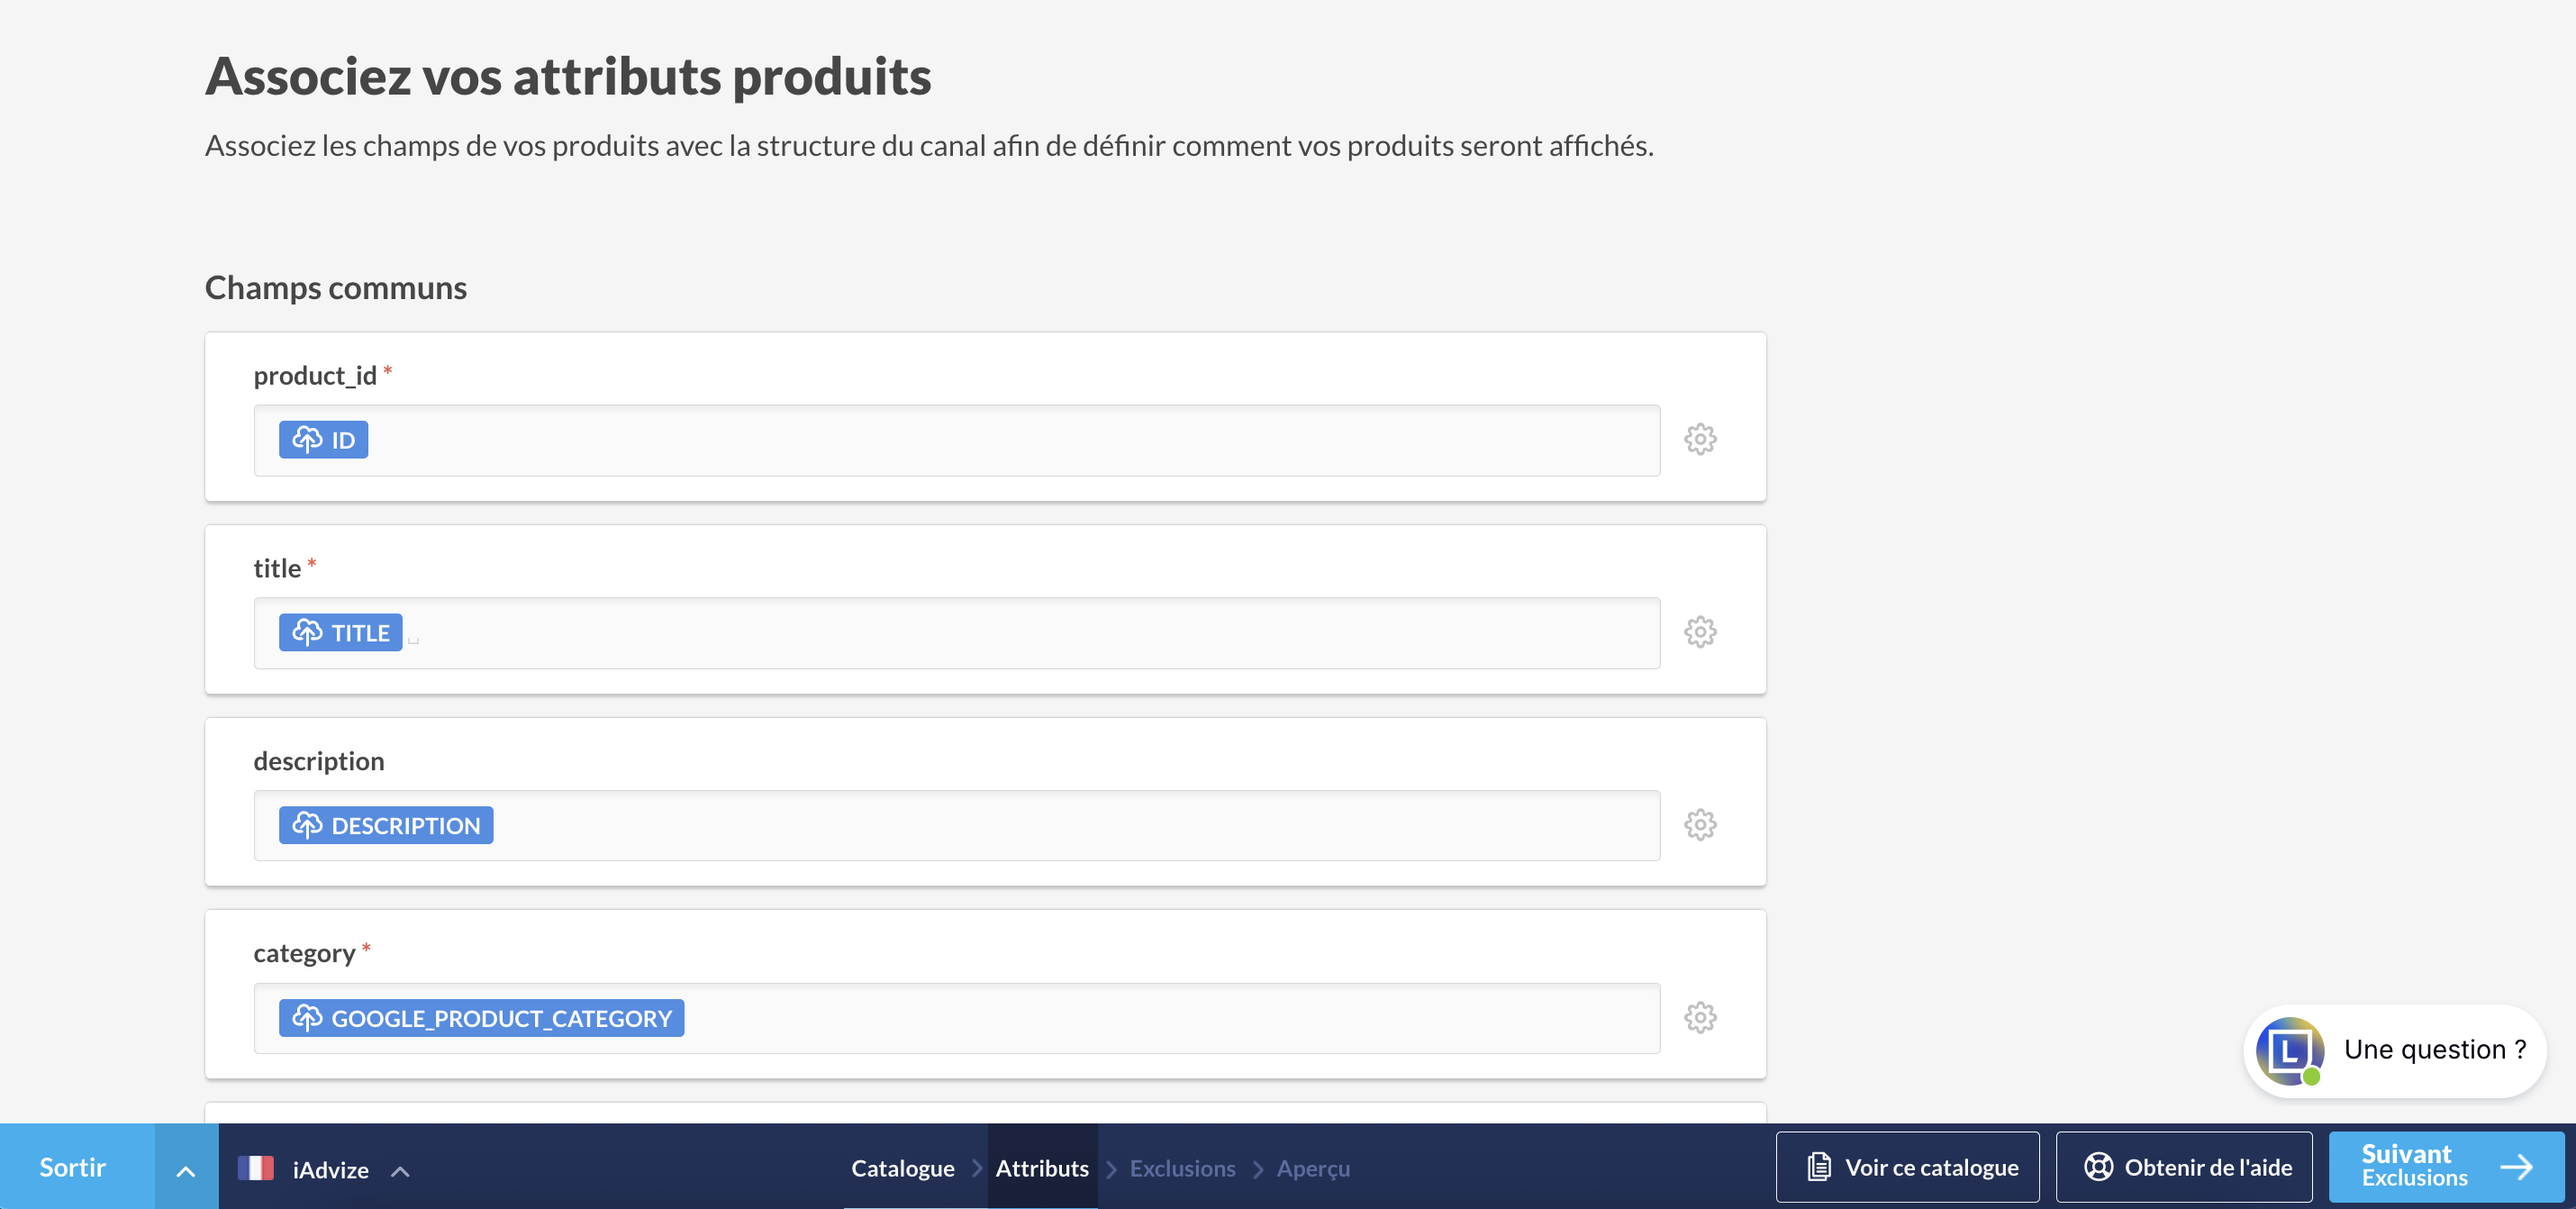Click the ID attribute tag
The height and width of the screenshot is (1209, 2576).
tap(323, 440)
